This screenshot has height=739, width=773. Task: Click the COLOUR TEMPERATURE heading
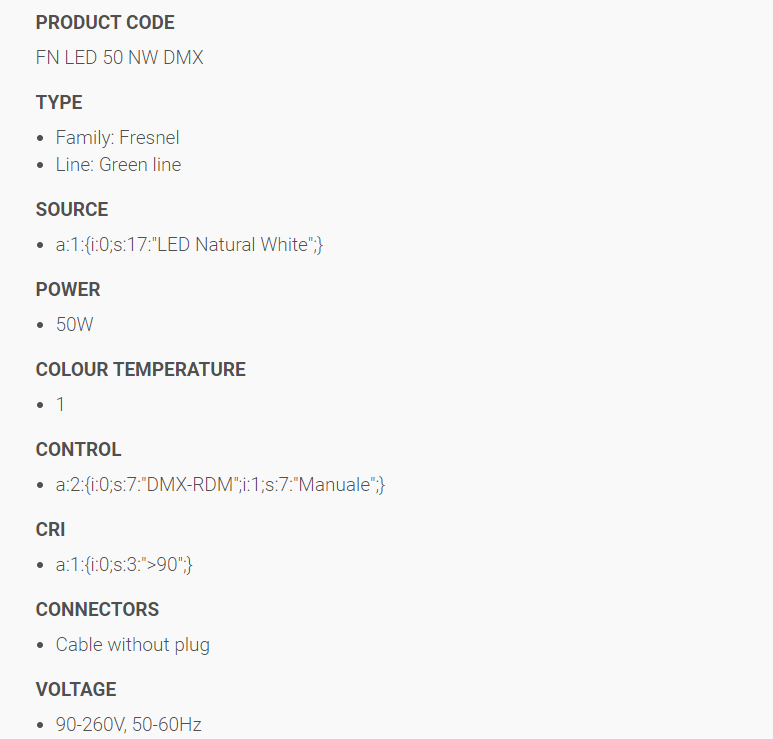(141, 370)
